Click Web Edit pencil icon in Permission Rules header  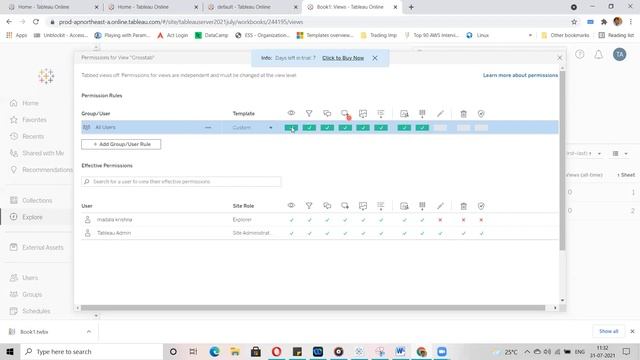point(440,113)
